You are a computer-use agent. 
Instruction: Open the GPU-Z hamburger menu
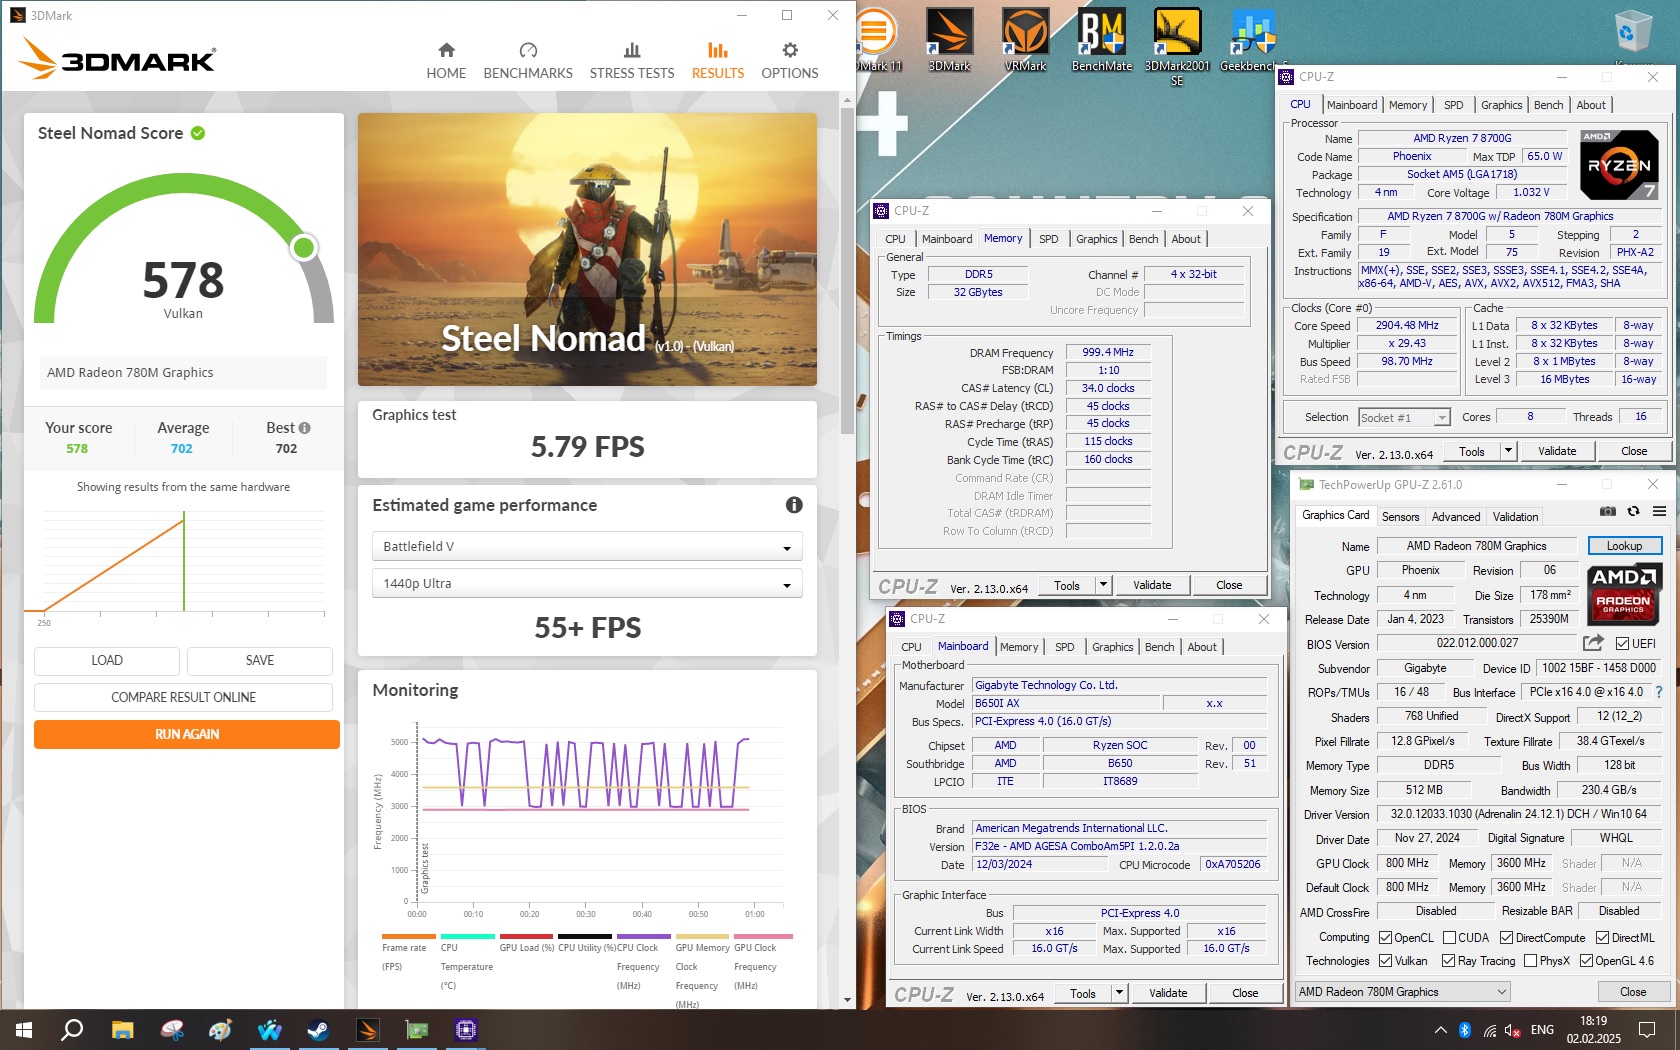(x=1659, y=511)
